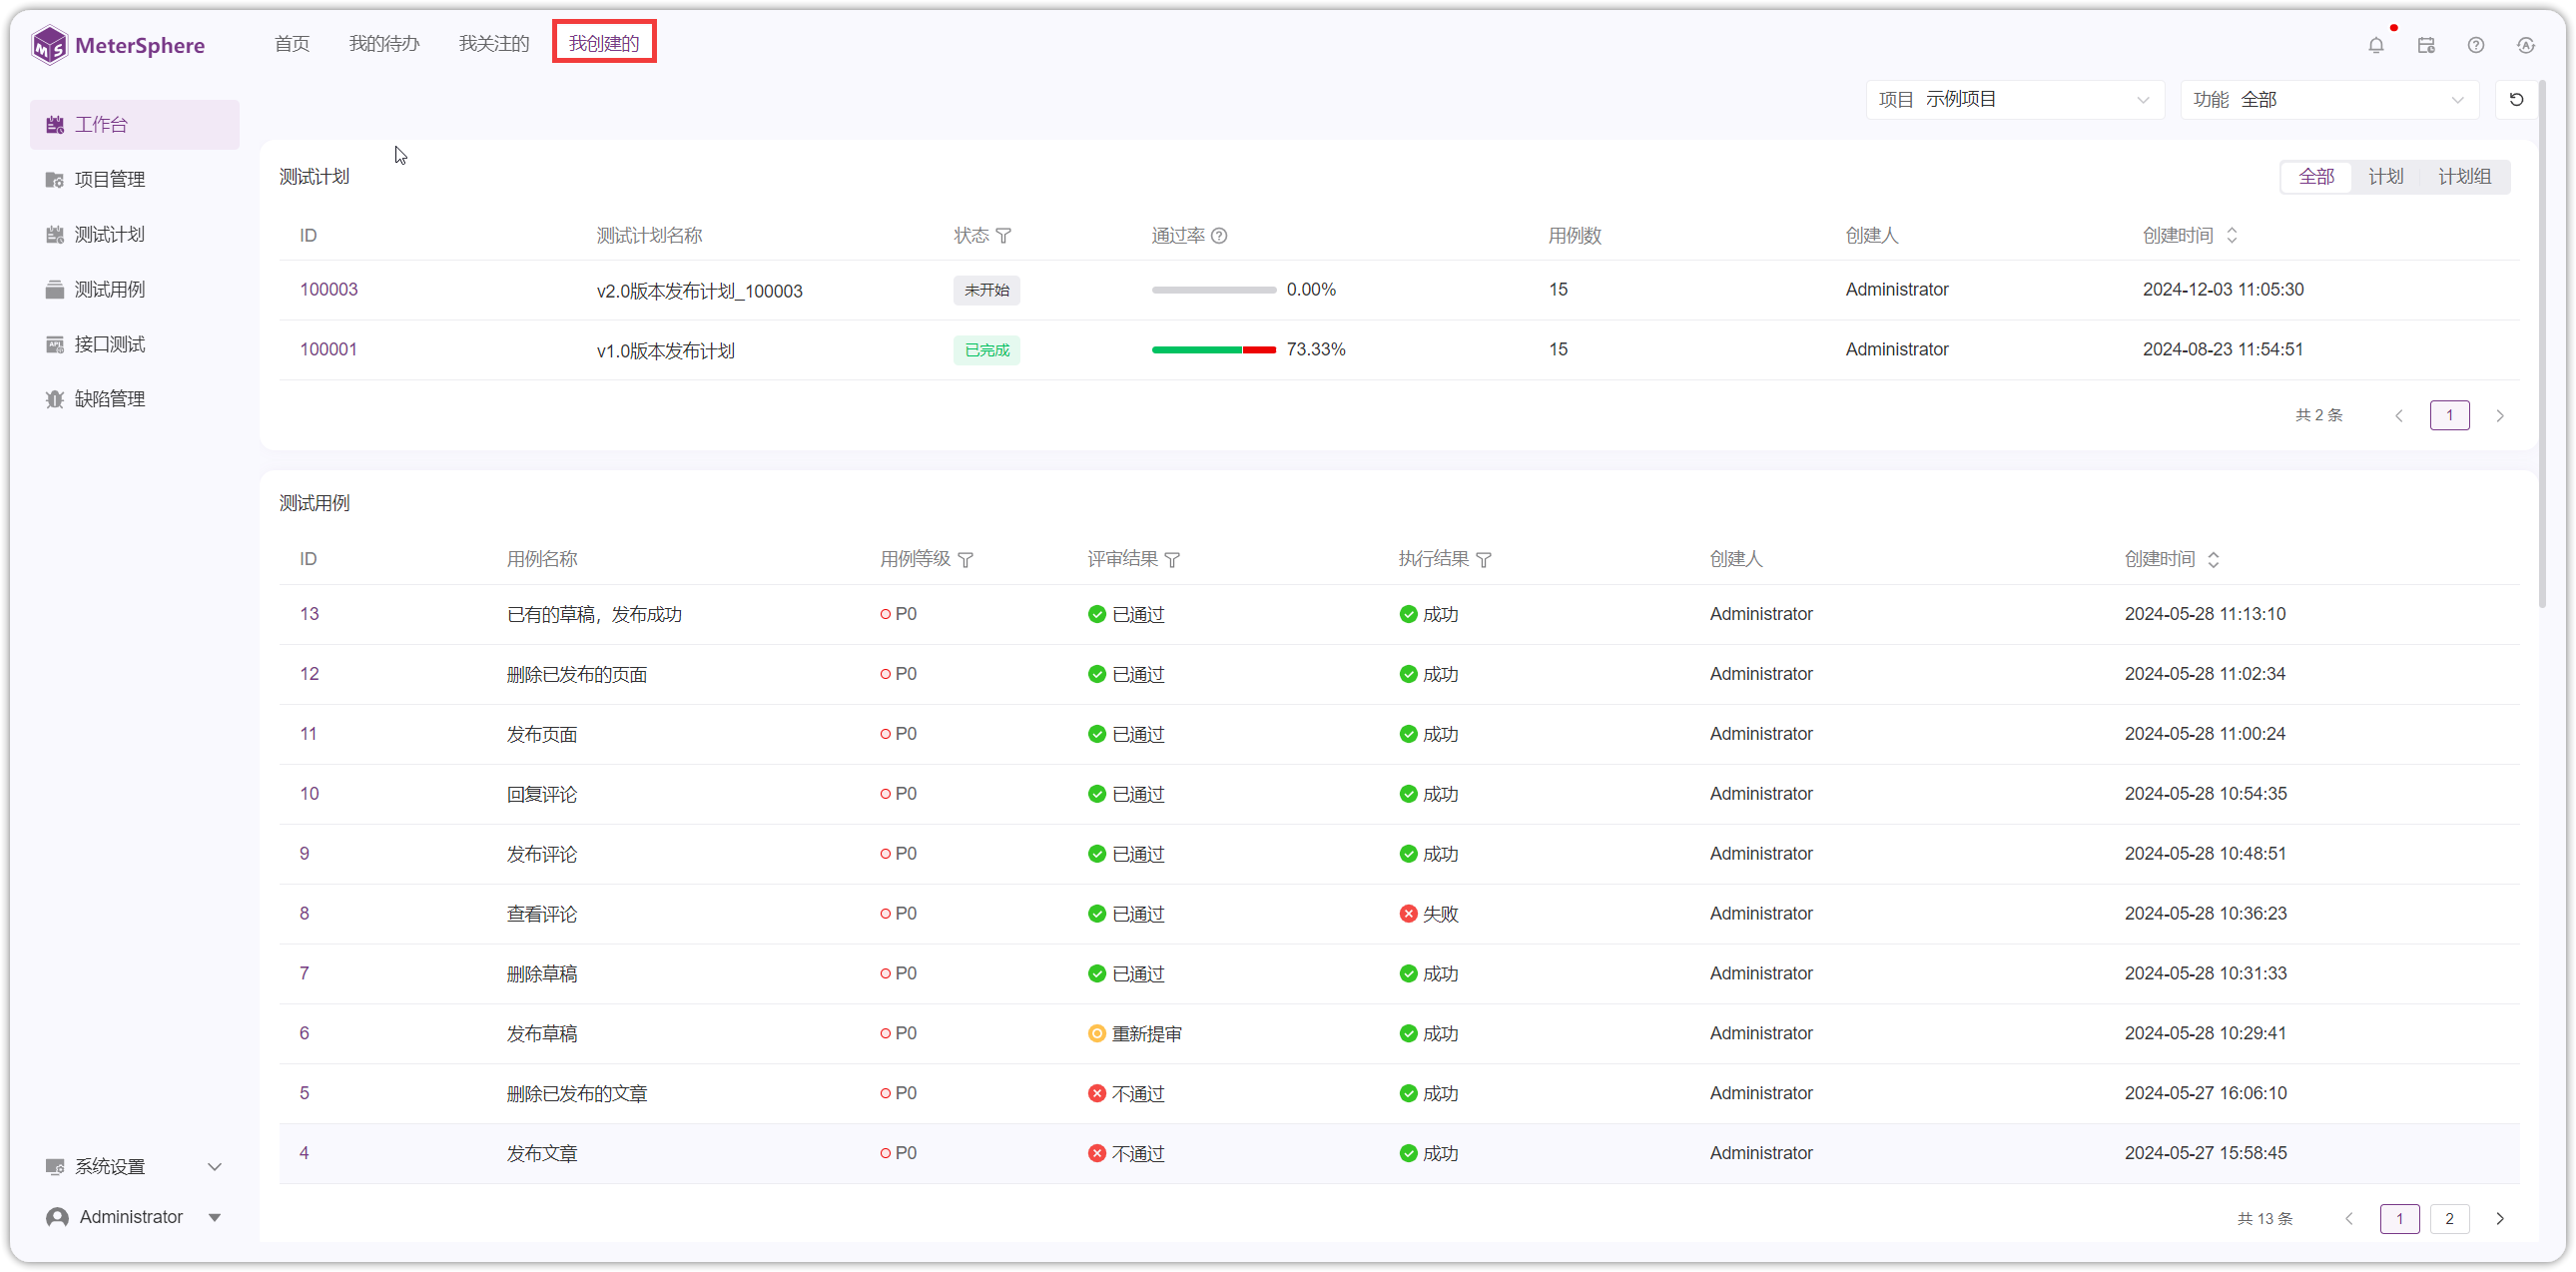
Task: Go to next page of test cases
Action: tap(2499, 1218)
